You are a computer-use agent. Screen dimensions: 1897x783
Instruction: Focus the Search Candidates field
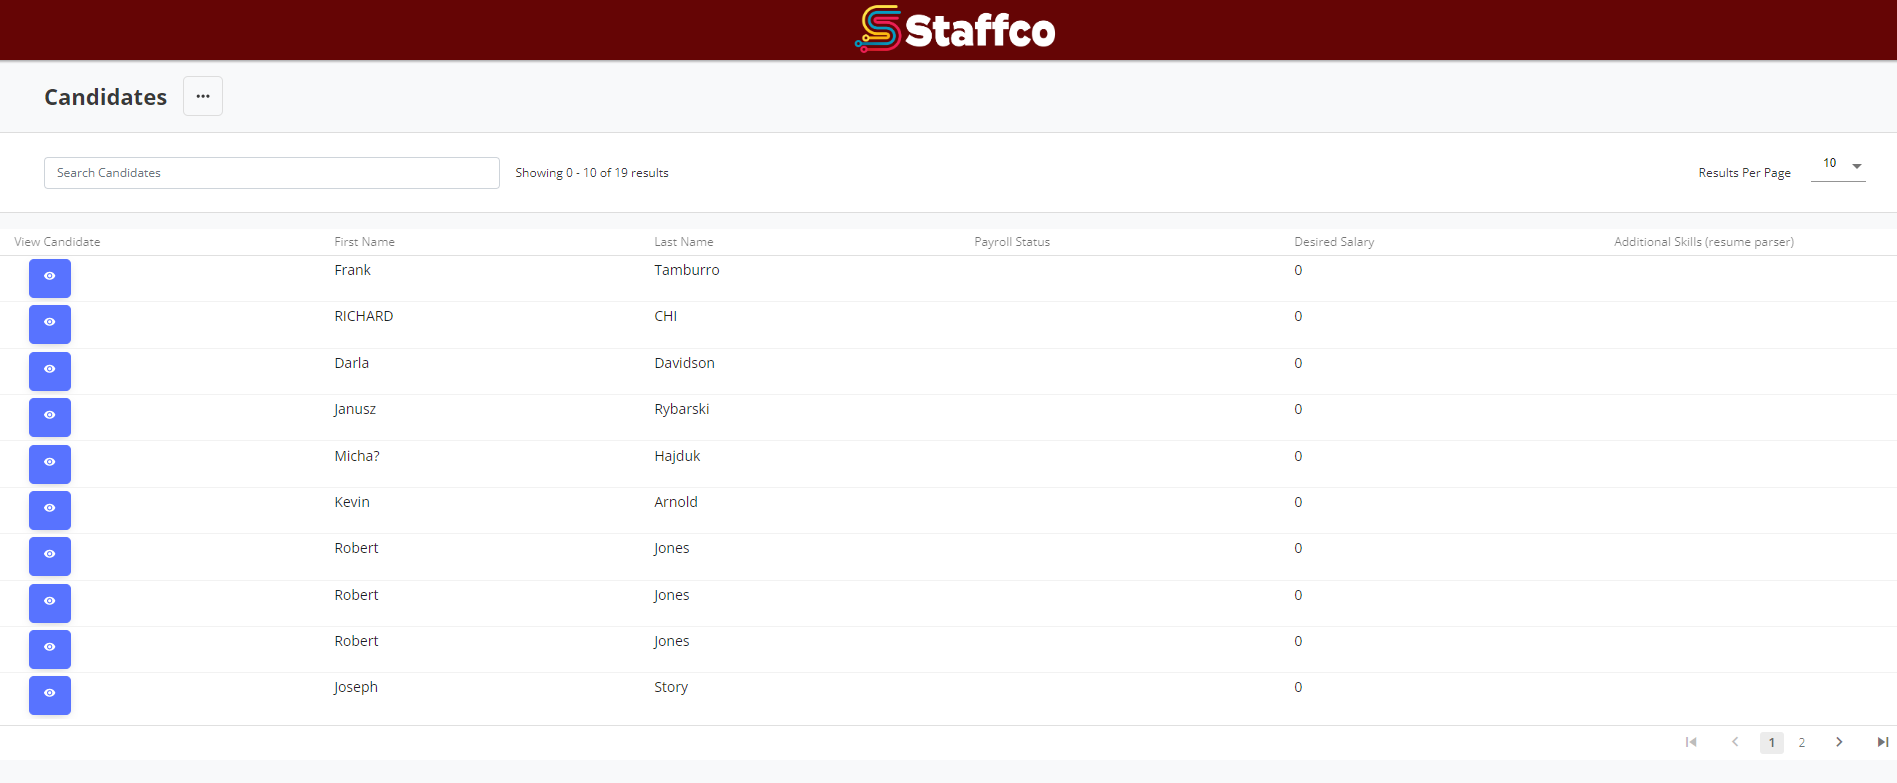272,173
